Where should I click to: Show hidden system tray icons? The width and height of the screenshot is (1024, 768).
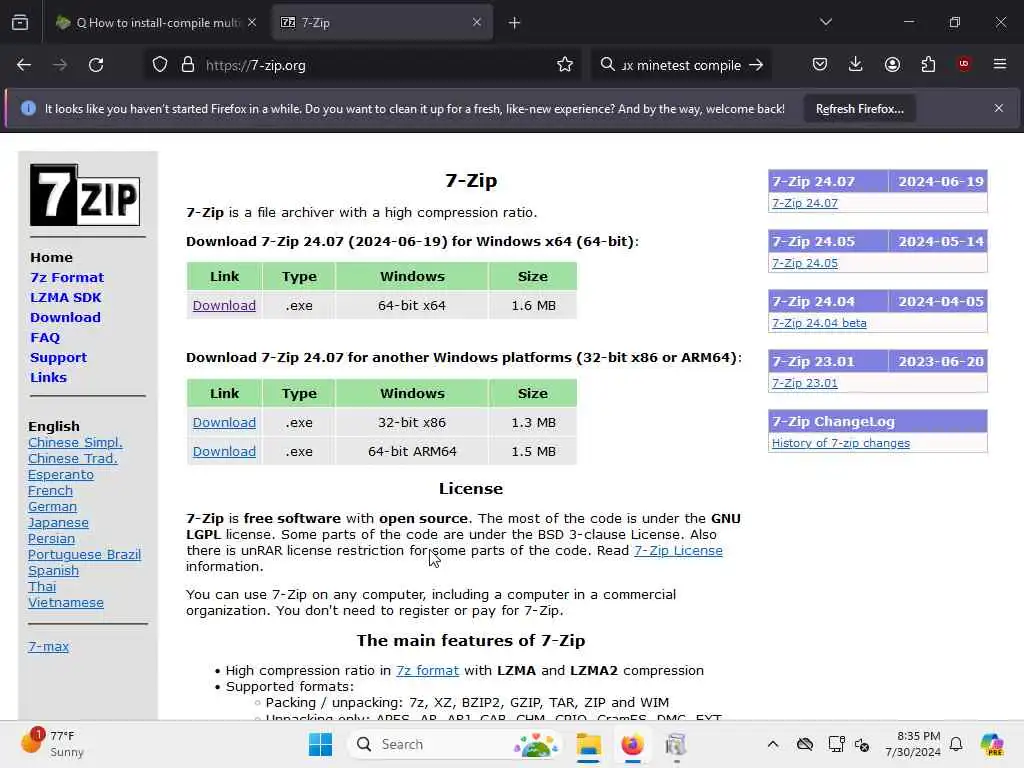tap(773, 744)
